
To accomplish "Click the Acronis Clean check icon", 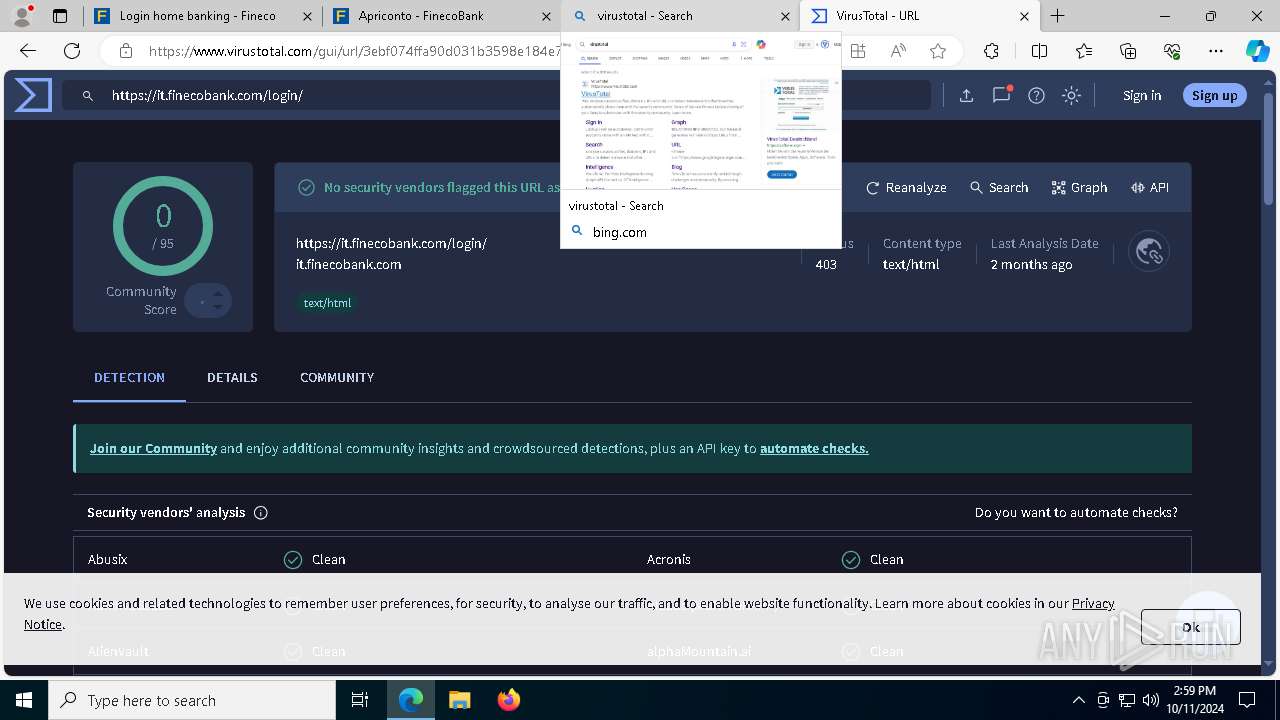I will [x=851, y=560].
